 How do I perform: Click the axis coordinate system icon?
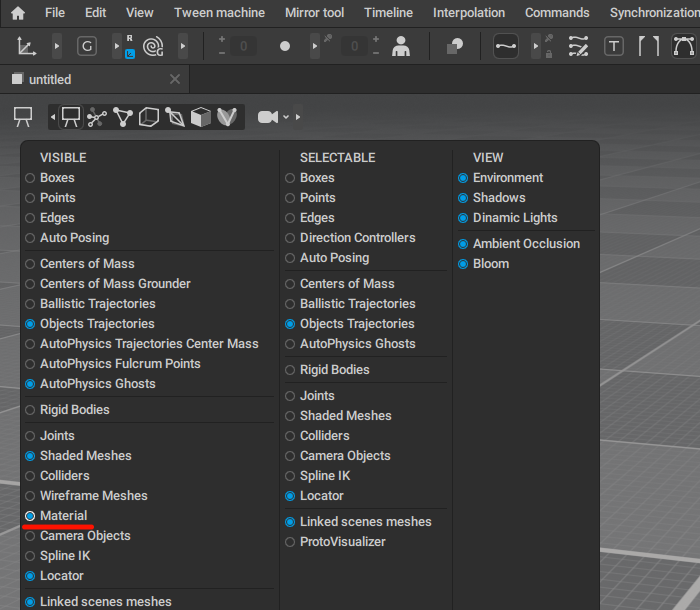coord(27,46)
